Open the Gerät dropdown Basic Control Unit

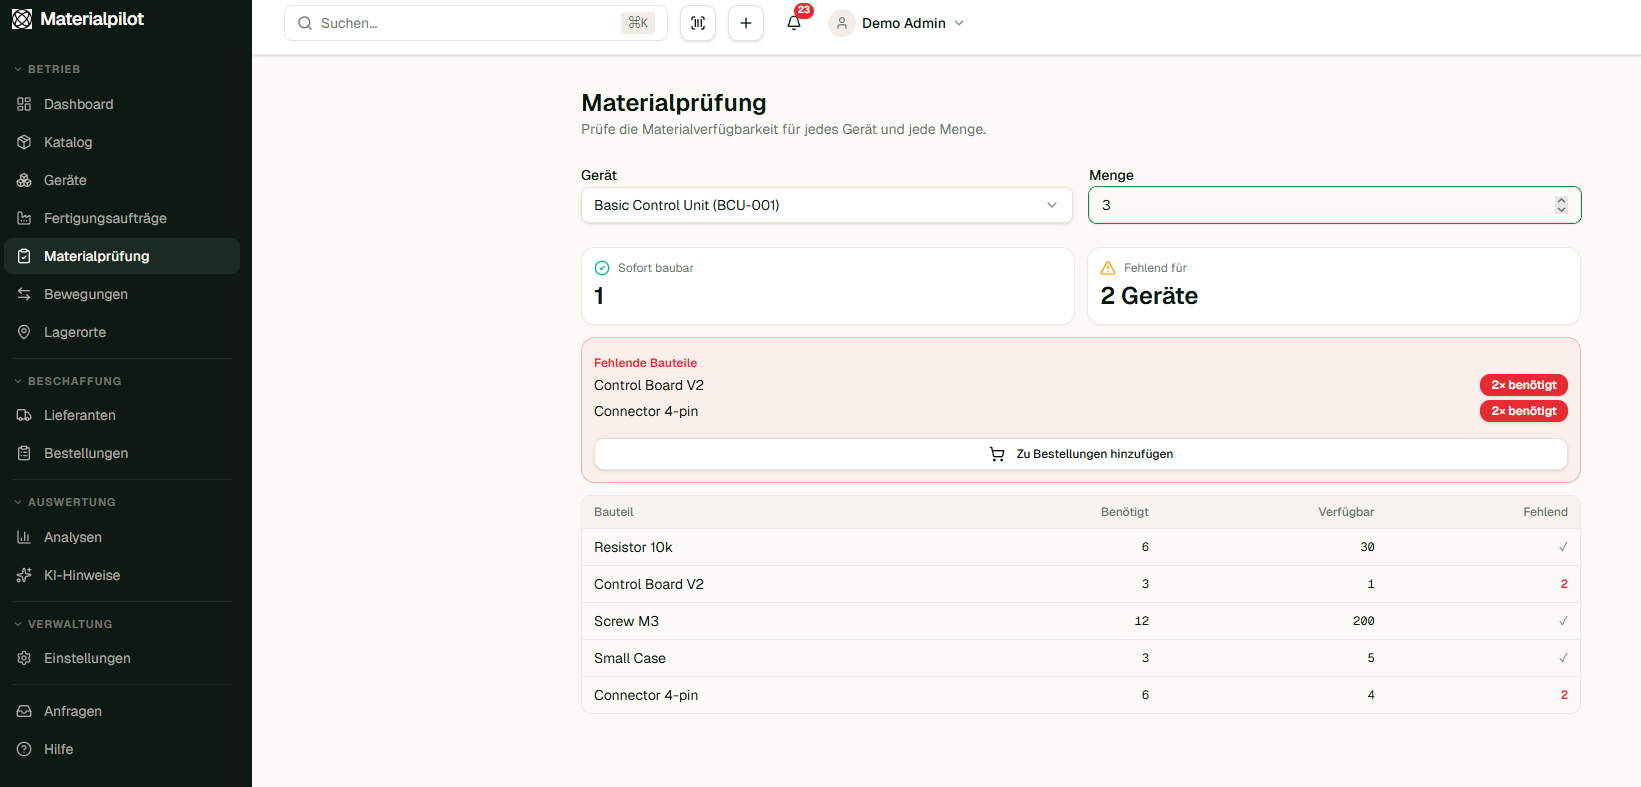826,205
